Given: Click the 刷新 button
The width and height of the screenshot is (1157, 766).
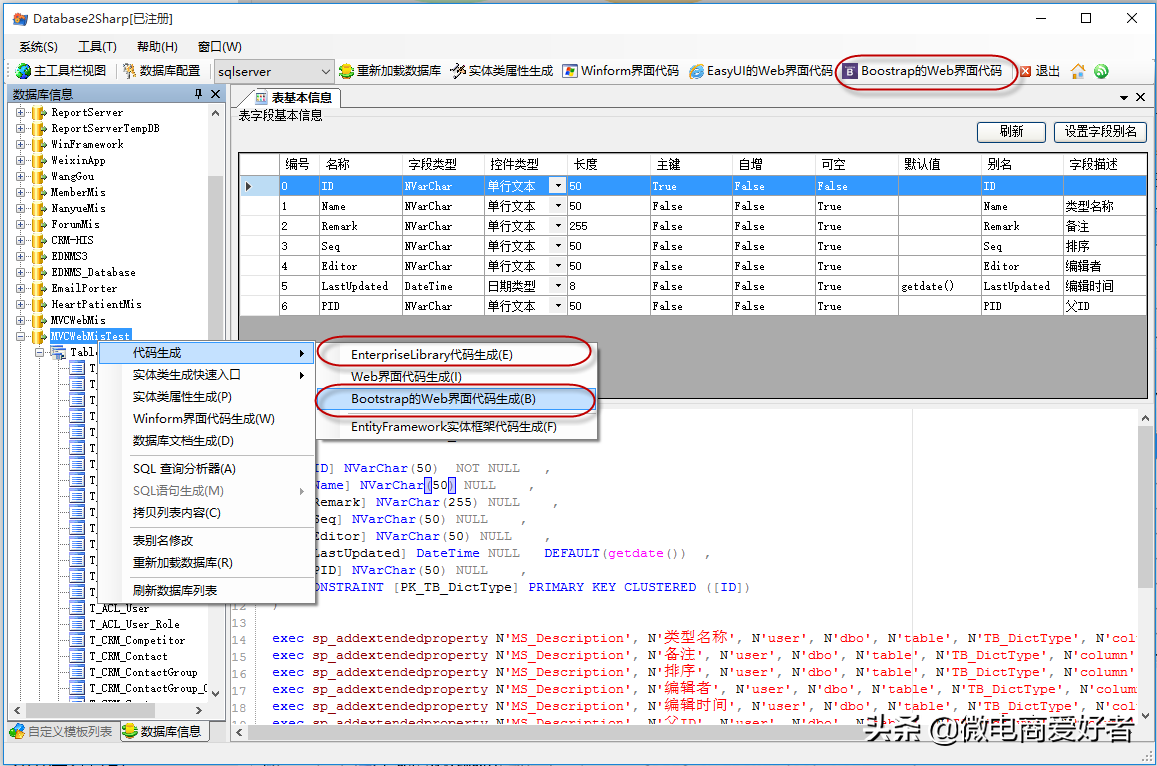Looking at the screenshot, I should point(1011,131).
